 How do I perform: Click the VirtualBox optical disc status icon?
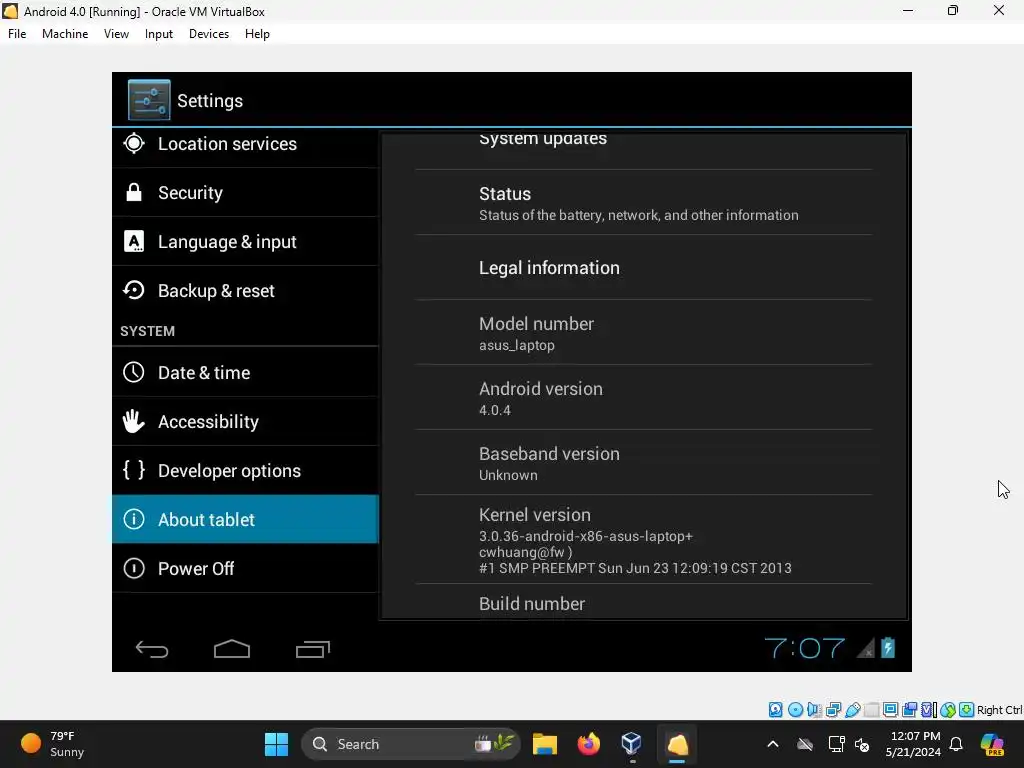[x=795, y=710]
